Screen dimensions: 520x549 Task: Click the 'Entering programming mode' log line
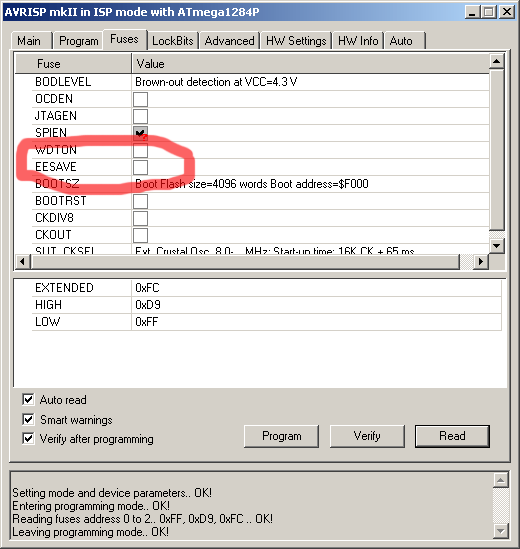click(91, 506)
